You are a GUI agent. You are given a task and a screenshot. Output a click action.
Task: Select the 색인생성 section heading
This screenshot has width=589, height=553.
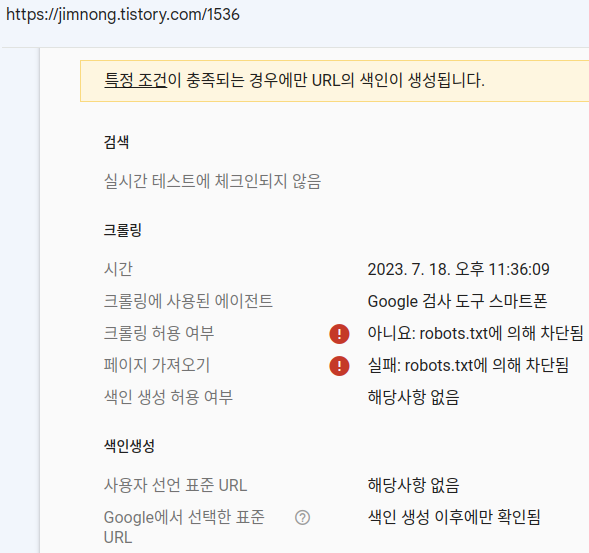coord(129,446)
